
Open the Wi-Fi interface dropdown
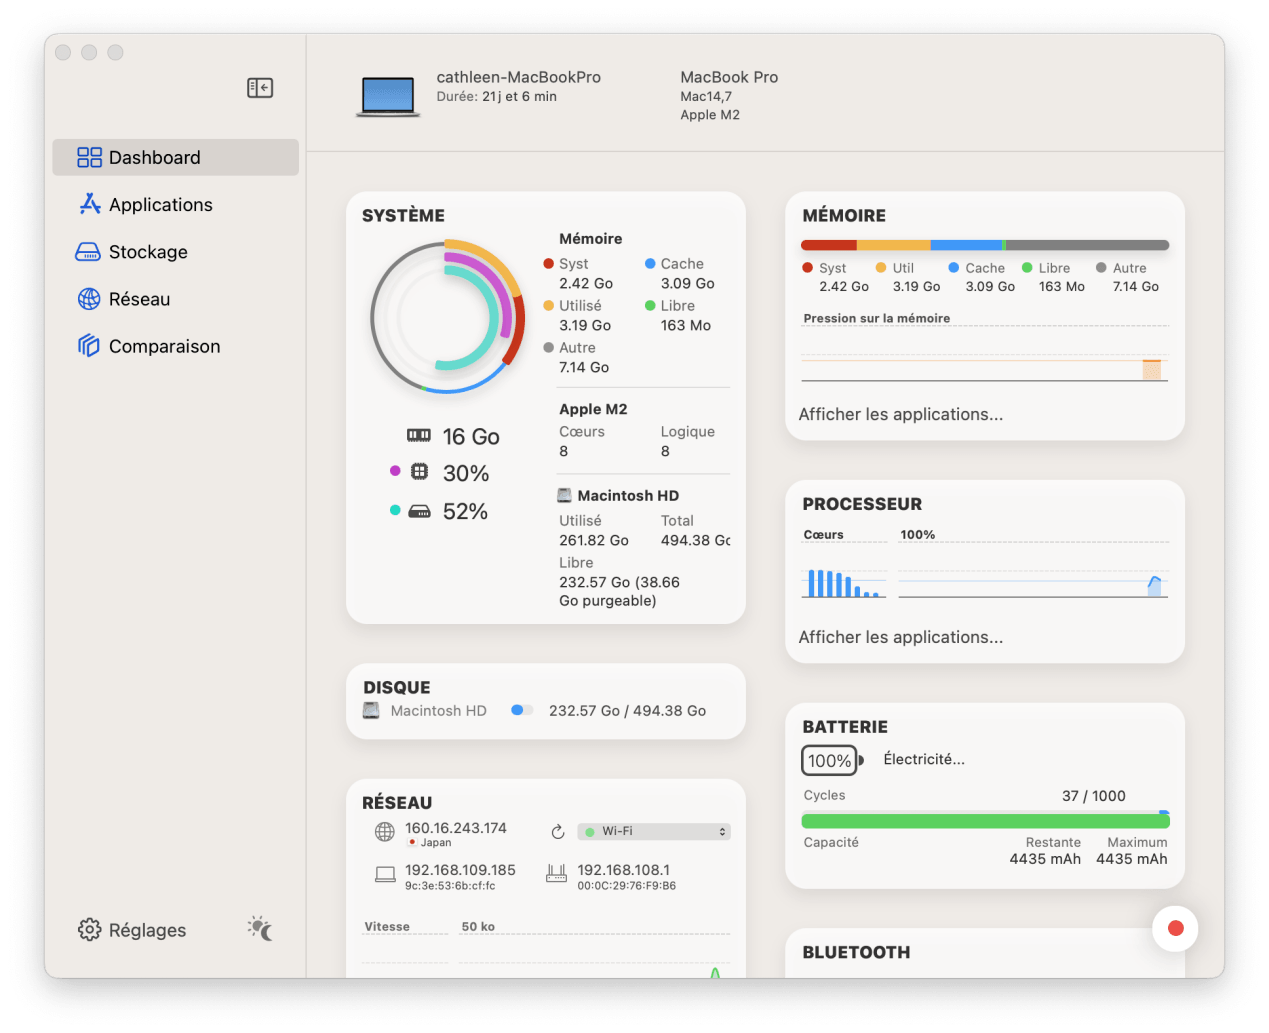coord(654,832)
